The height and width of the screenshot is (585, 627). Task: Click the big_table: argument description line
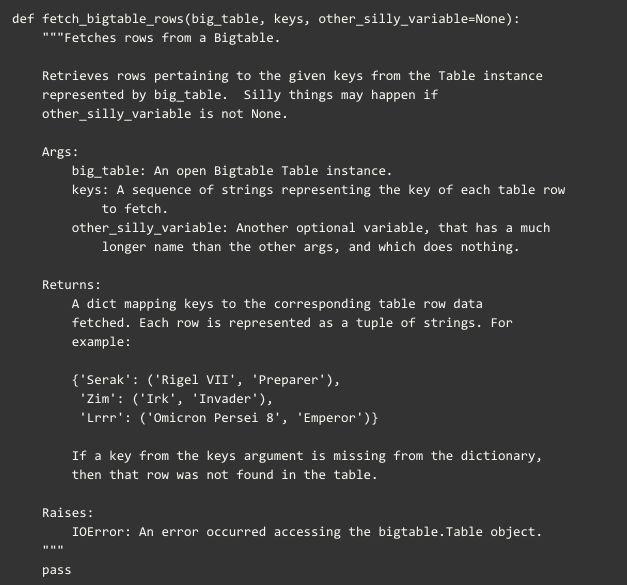point(232,172)
